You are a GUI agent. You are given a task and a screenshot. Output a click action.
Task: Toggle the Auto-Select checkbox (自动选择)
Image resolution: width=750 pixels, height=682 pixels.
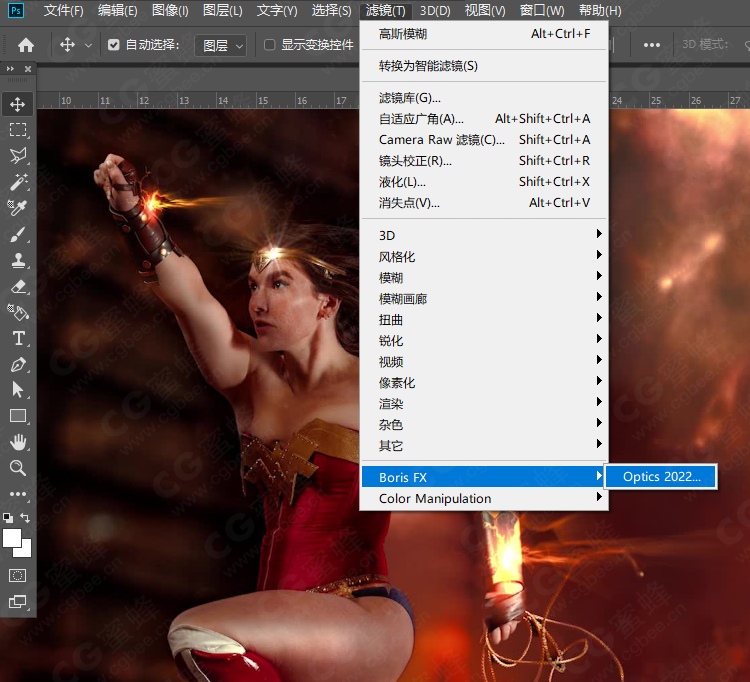[x=113, y=45]
